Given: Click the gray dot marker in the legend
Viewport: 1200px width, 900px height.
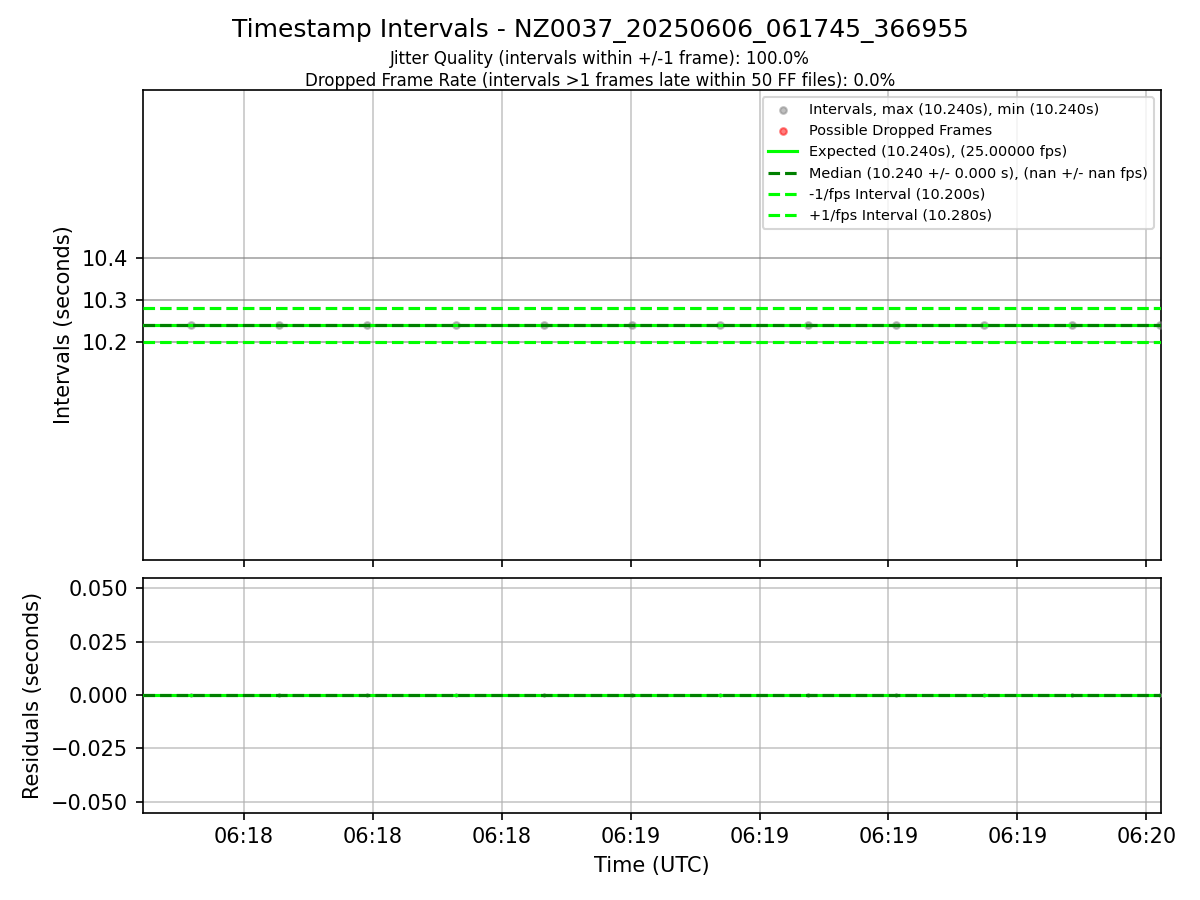Looking at the screenshot, I should coord(783,110).
